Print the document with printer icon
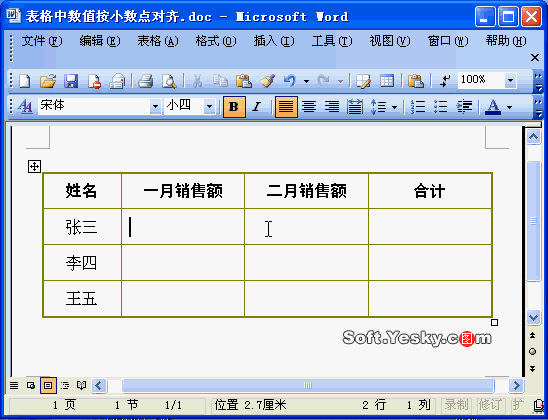 click(146, 81)
